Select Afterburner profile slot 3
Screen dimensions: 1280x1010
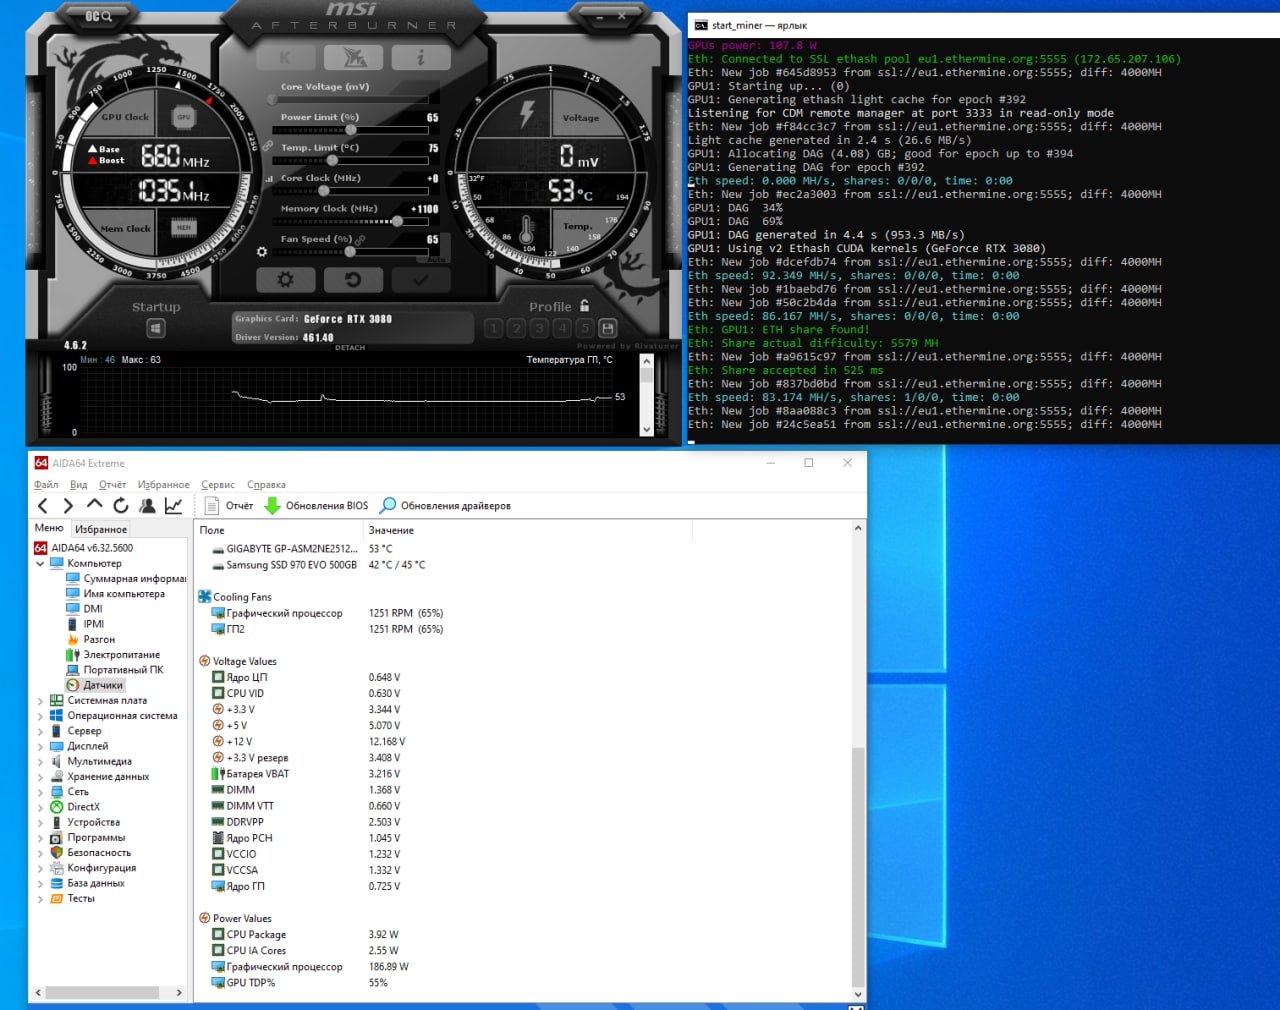(539, 328)
